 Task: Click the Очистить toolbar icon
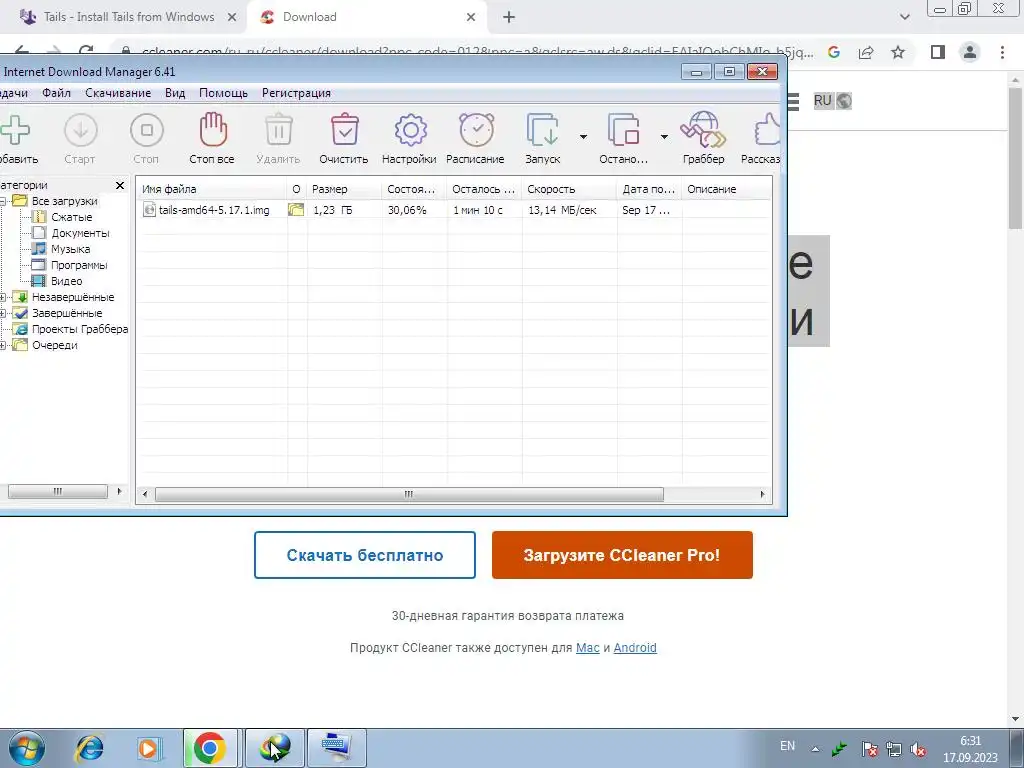click(344, 129)
